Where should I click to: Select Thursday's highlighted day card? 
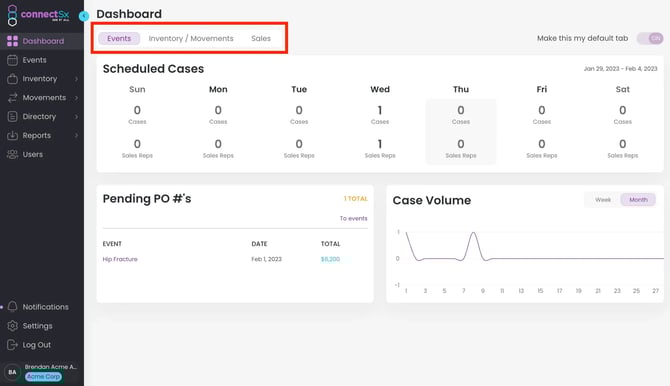pos(461,131)
